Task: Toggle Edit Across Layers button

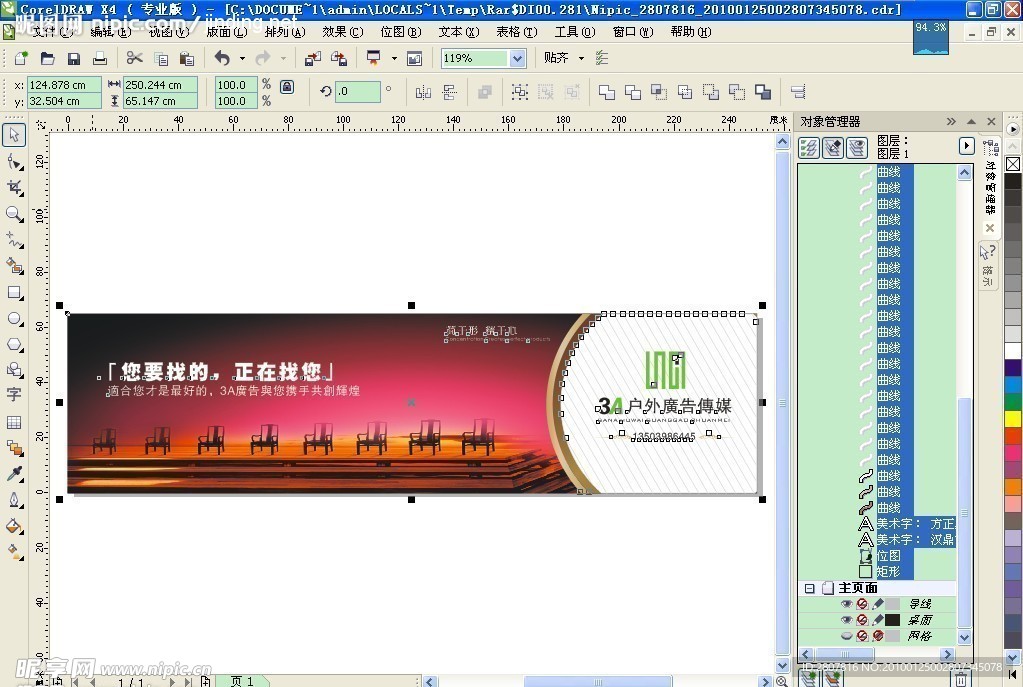Action: coord(833,148)
